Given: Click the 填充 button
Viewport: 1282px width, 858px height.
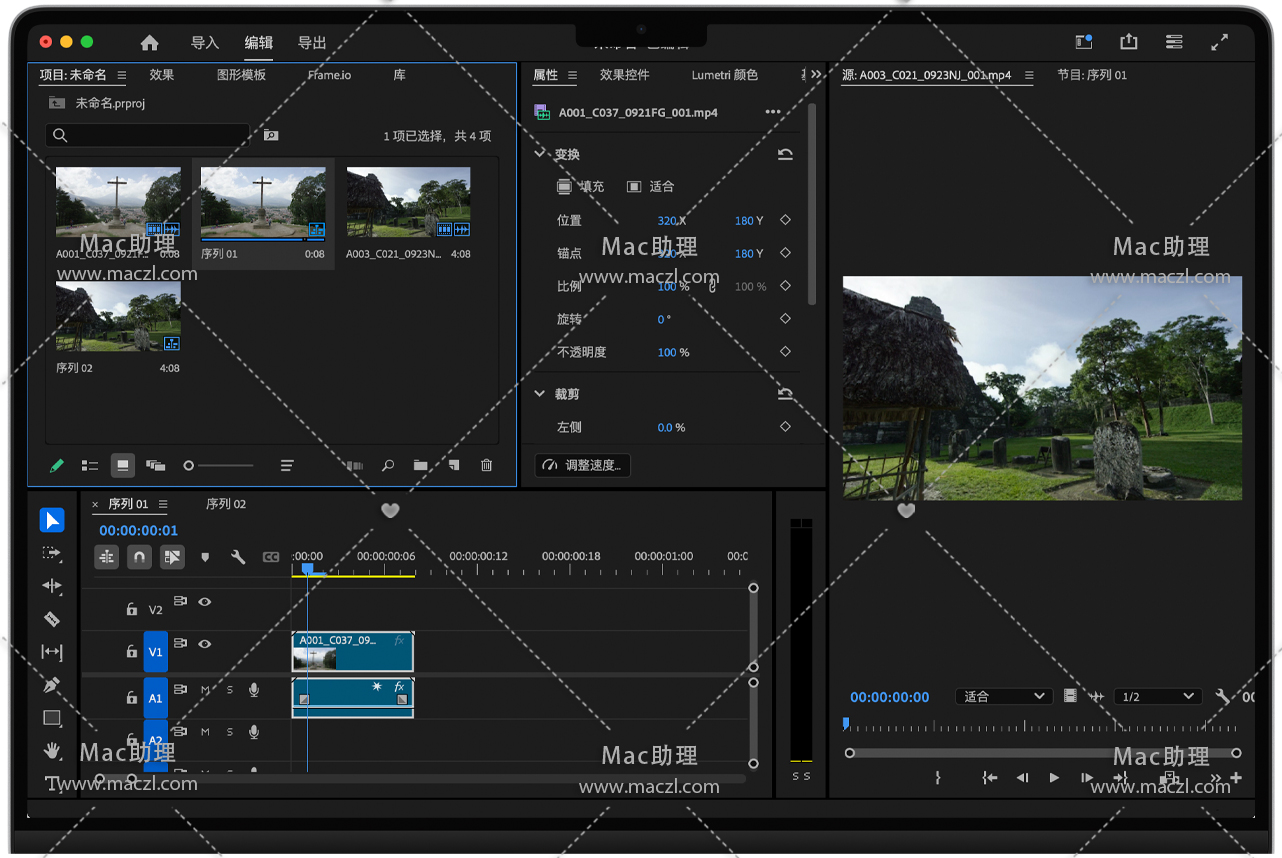Looking at the screenshot, I should point(581,187).
